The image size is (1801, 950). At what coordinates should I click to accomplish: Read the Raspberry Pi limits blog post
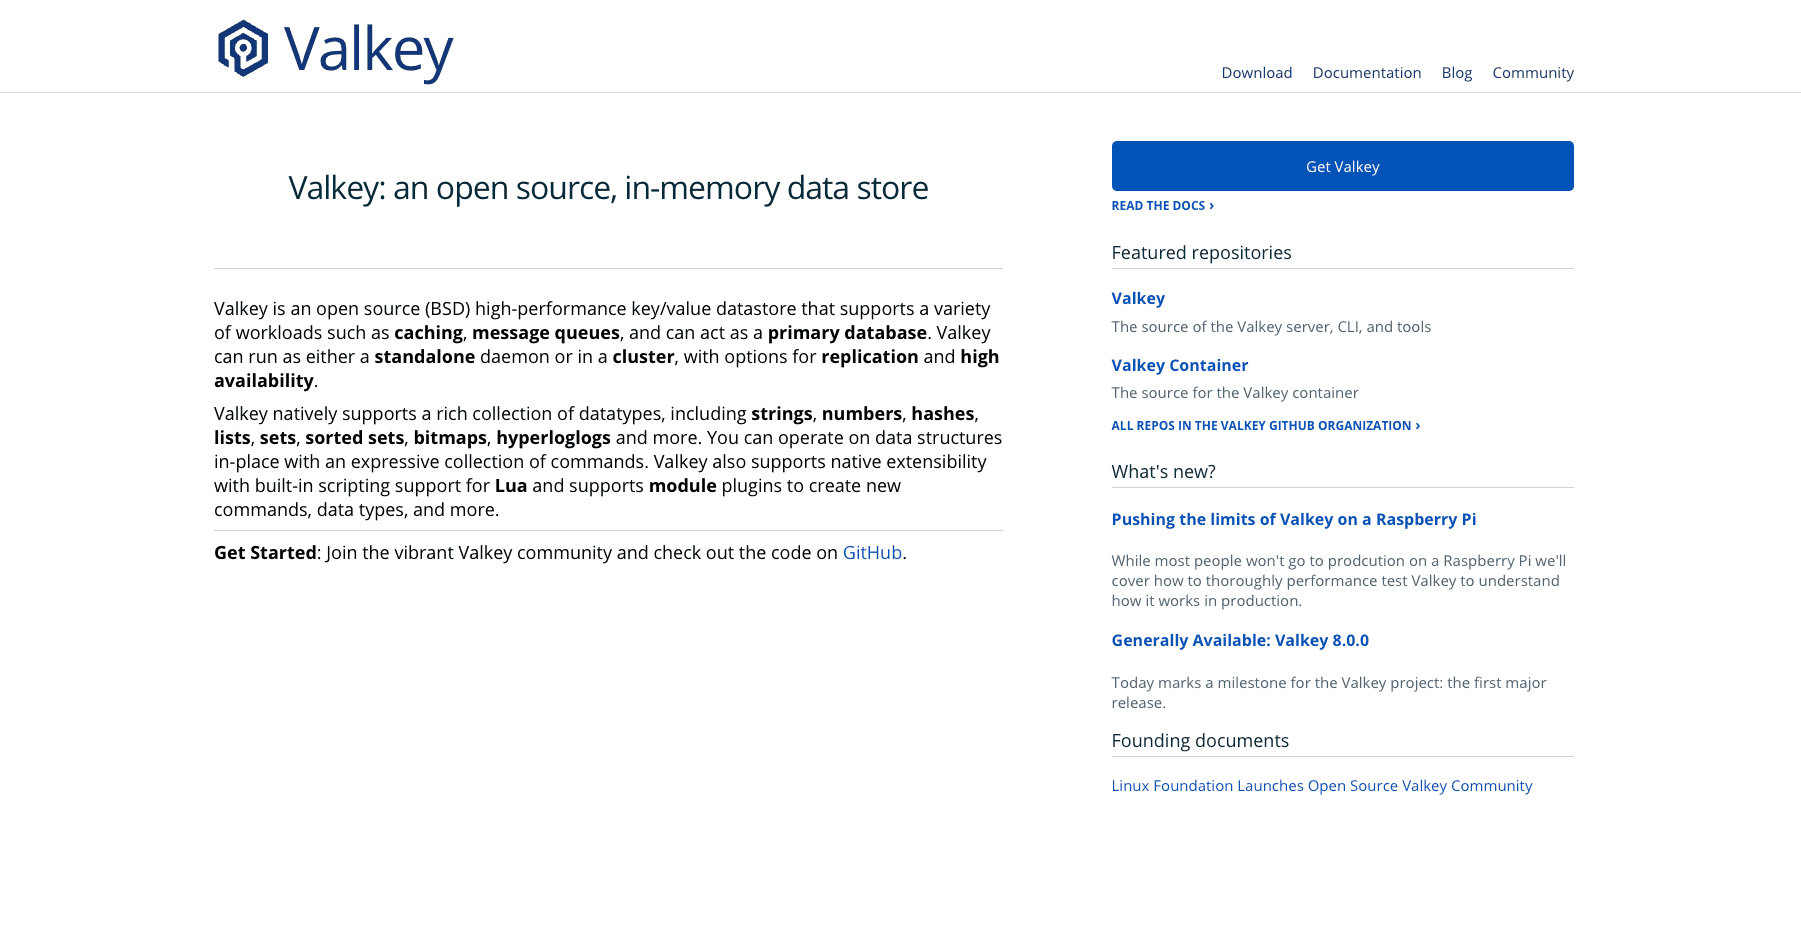[1293, 519]
